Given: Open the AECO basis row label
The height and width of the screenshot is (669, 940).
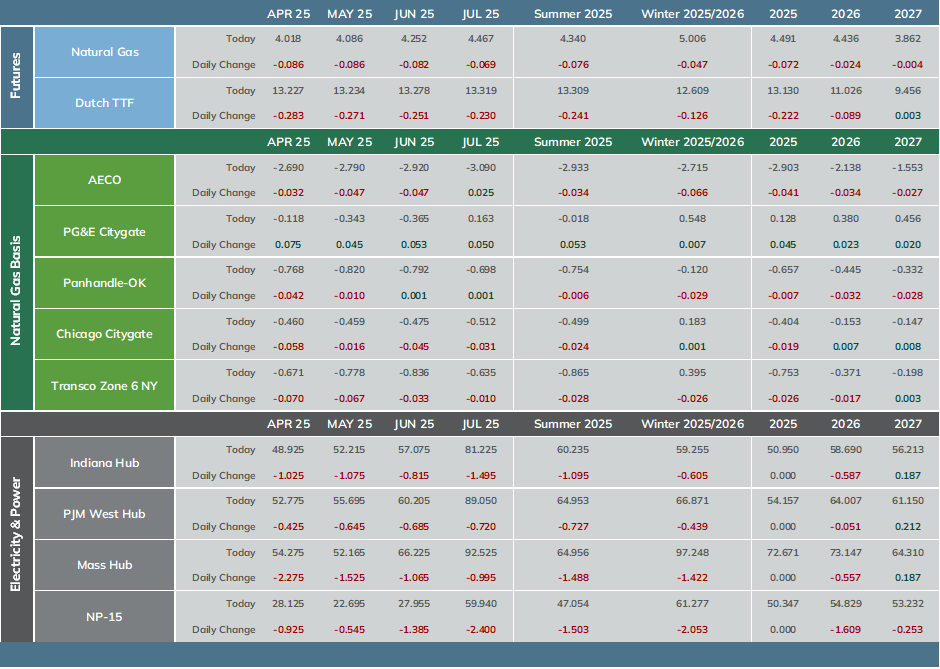Looking at the screenshot, I should pyautogui.click(x=104, y=180).
